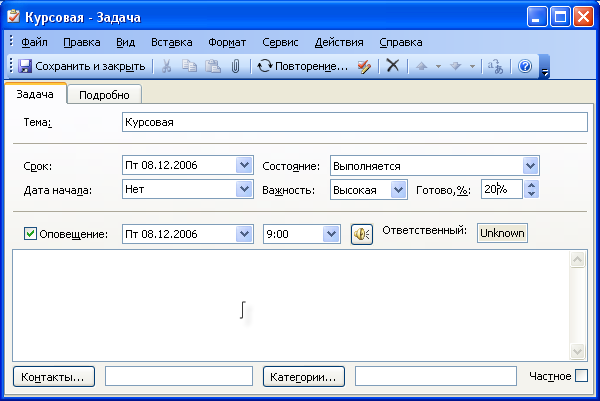Click the contacts text field
The height and width of the screenshot is (401, 600).
[x=179, y=376]
